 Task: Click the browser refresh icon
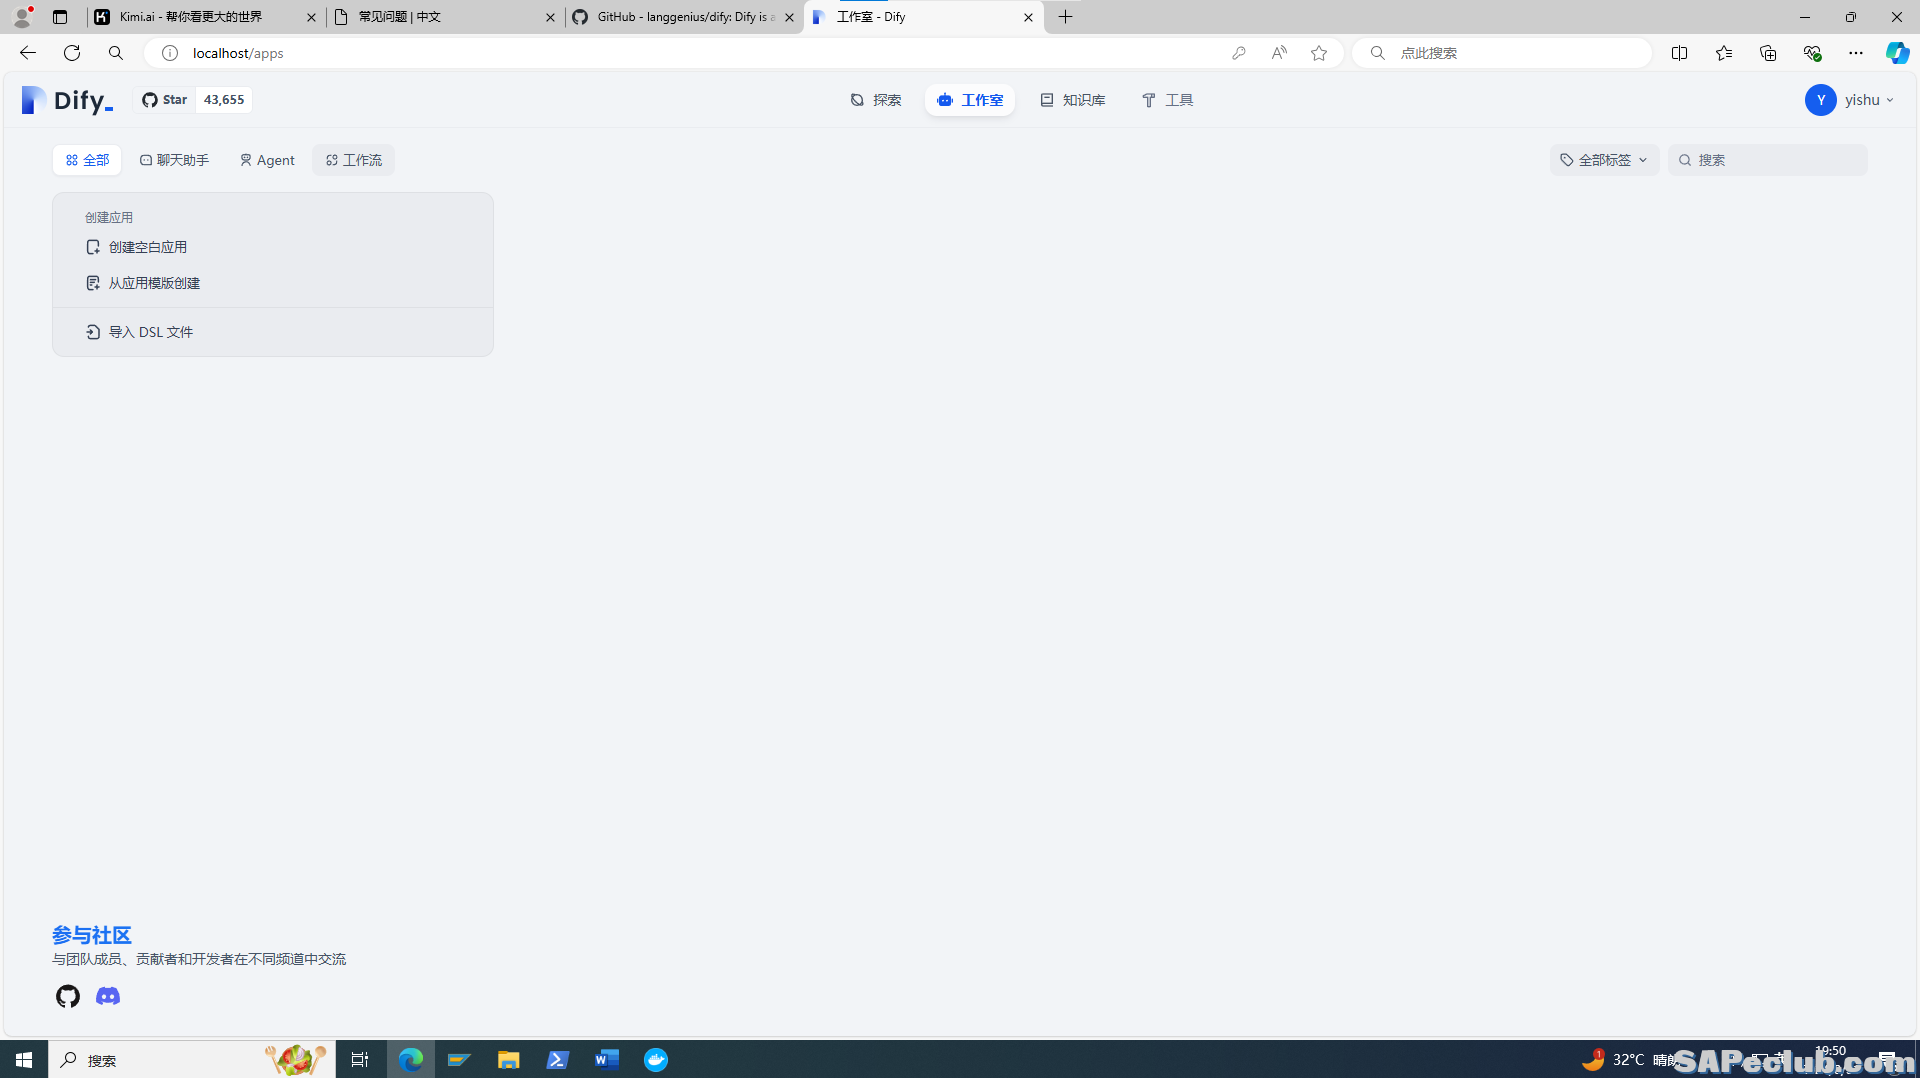(72, 53)
